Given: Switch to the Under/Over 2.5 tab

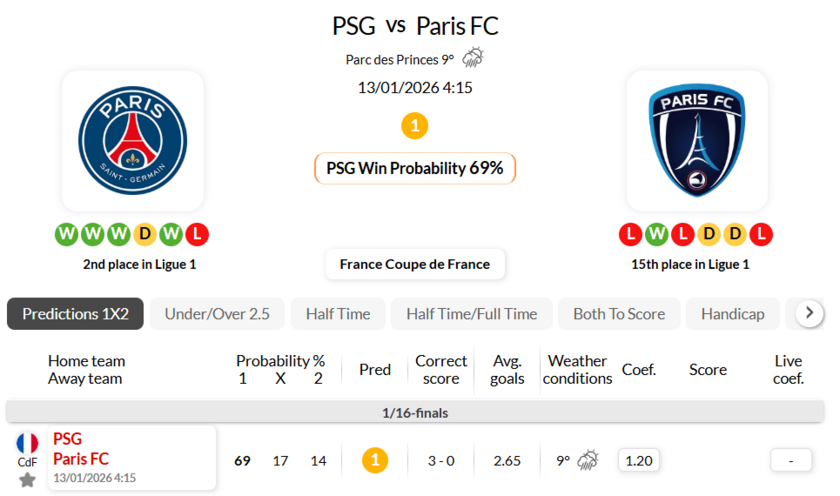Looking at the screenshot, I should (x=217, y=314).
